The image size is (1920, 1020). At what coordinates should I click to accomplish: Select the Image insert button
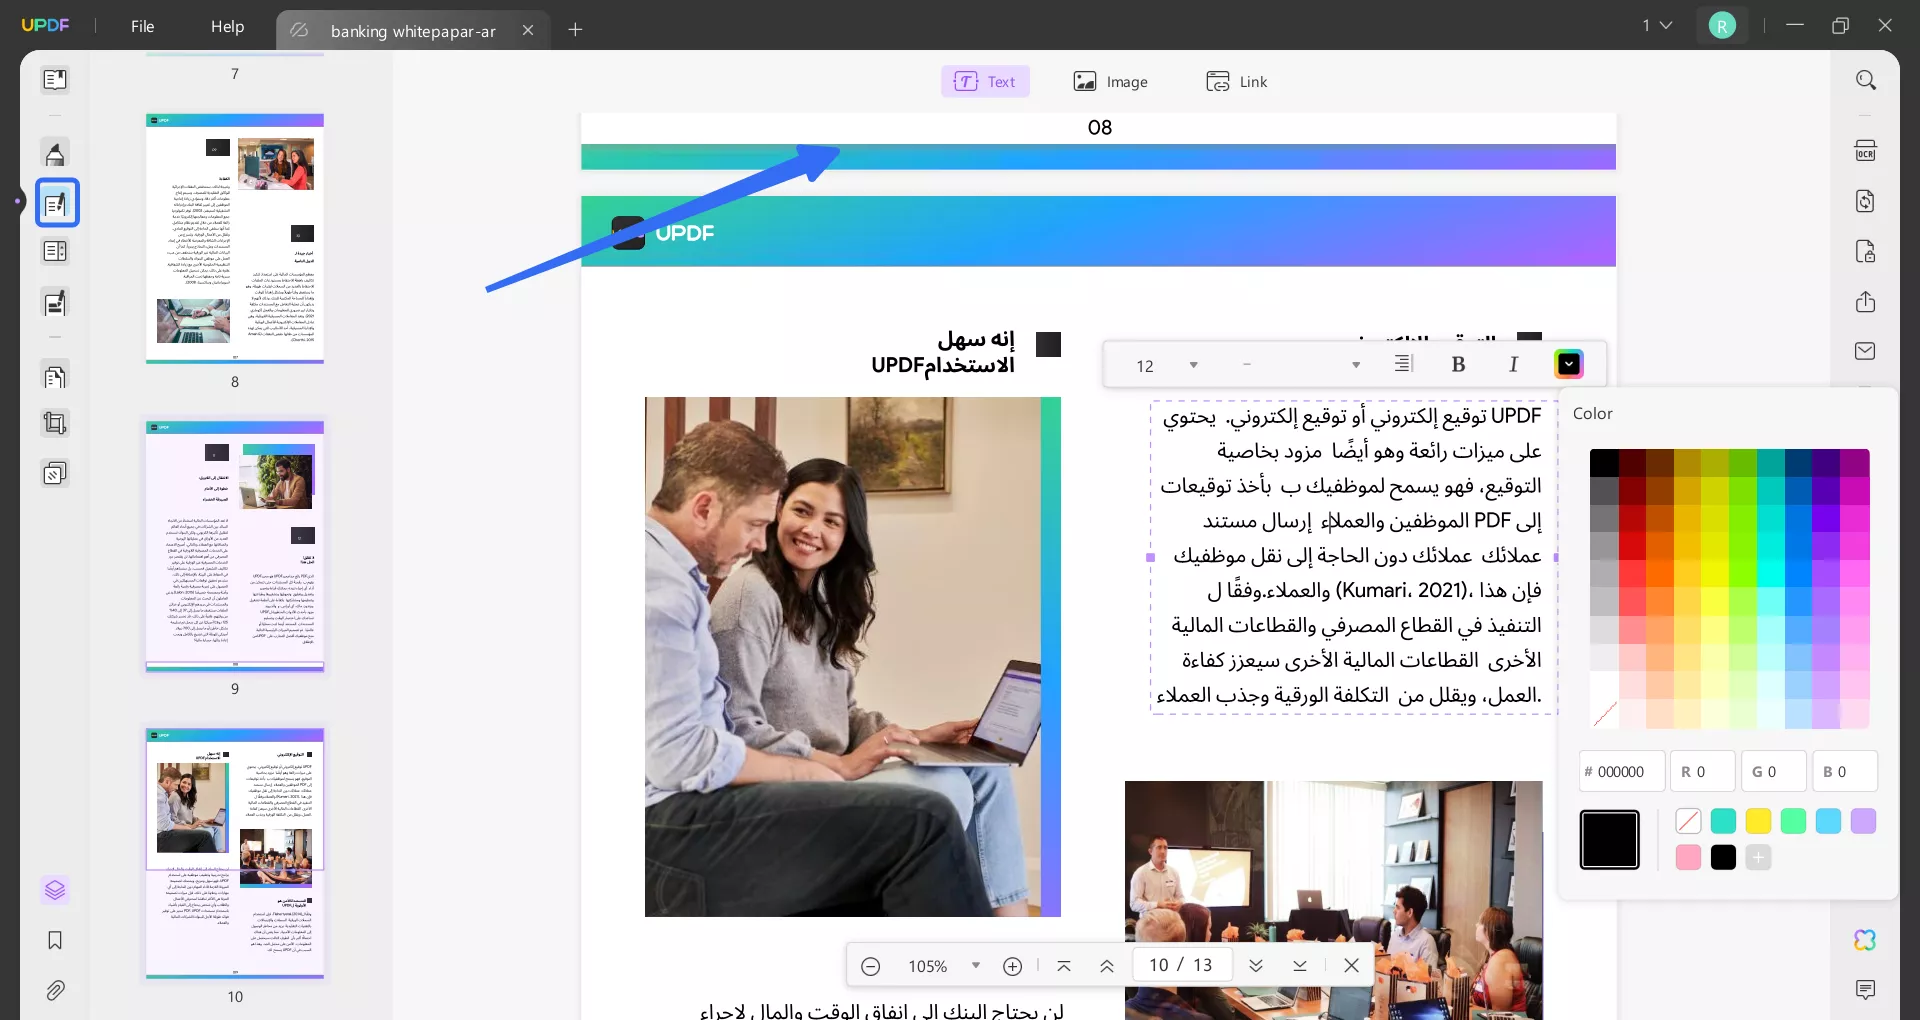coord(1112,81)
